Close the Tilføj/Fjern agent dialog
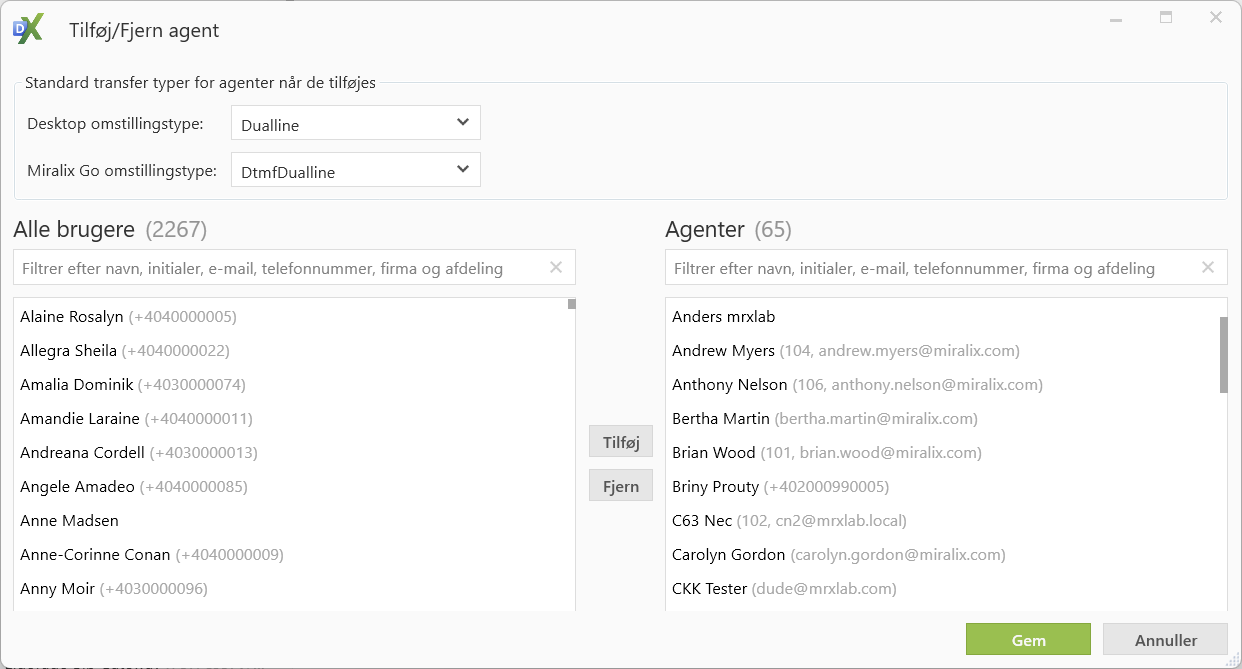Viewport: 1242px width, 669px height. click(x=1216, y=18)
